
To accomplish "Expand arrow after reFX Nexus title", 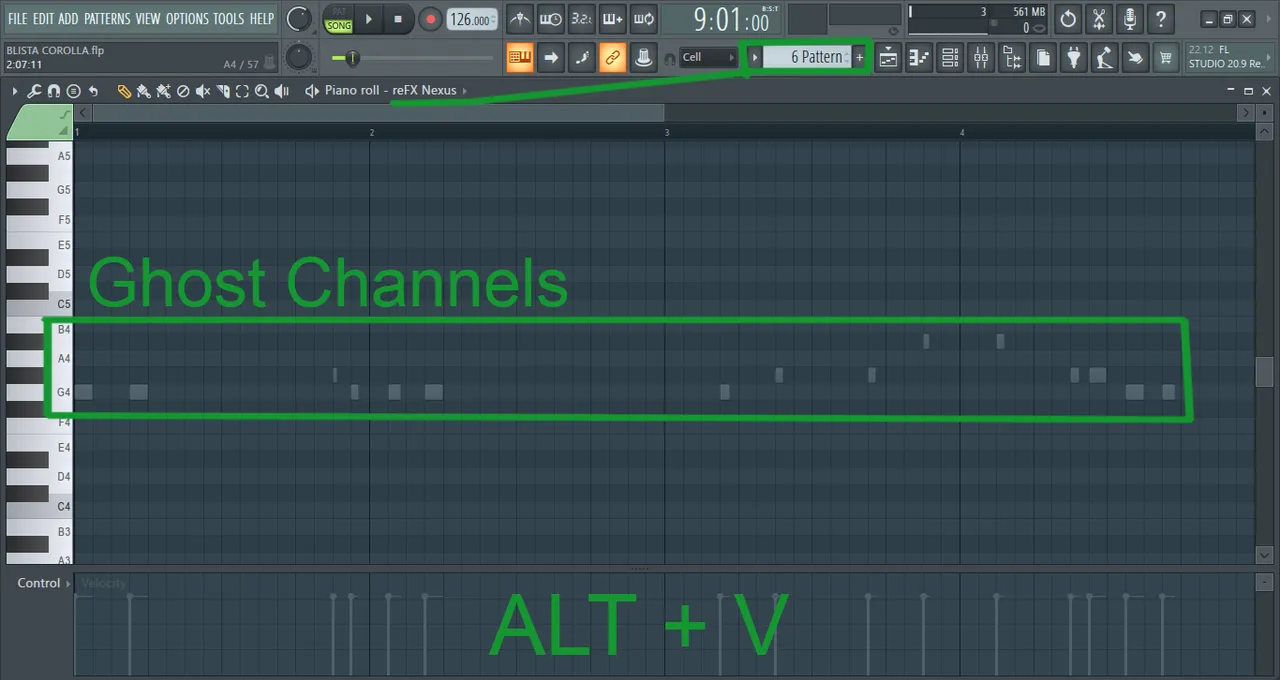I will (465, 91).
